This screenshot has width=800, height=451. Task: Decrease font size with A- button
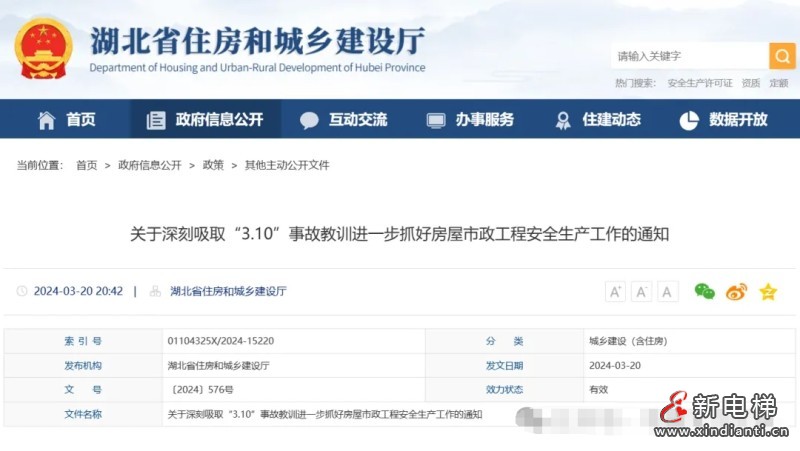click(x=641, y=292)
